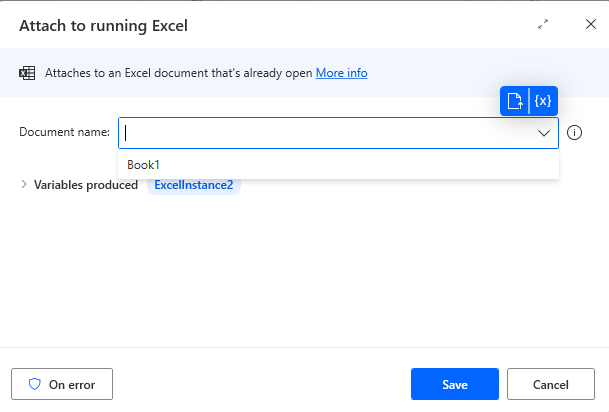Click the Document name label
Viewport: 609px width, 412px height.
point(64,133)
